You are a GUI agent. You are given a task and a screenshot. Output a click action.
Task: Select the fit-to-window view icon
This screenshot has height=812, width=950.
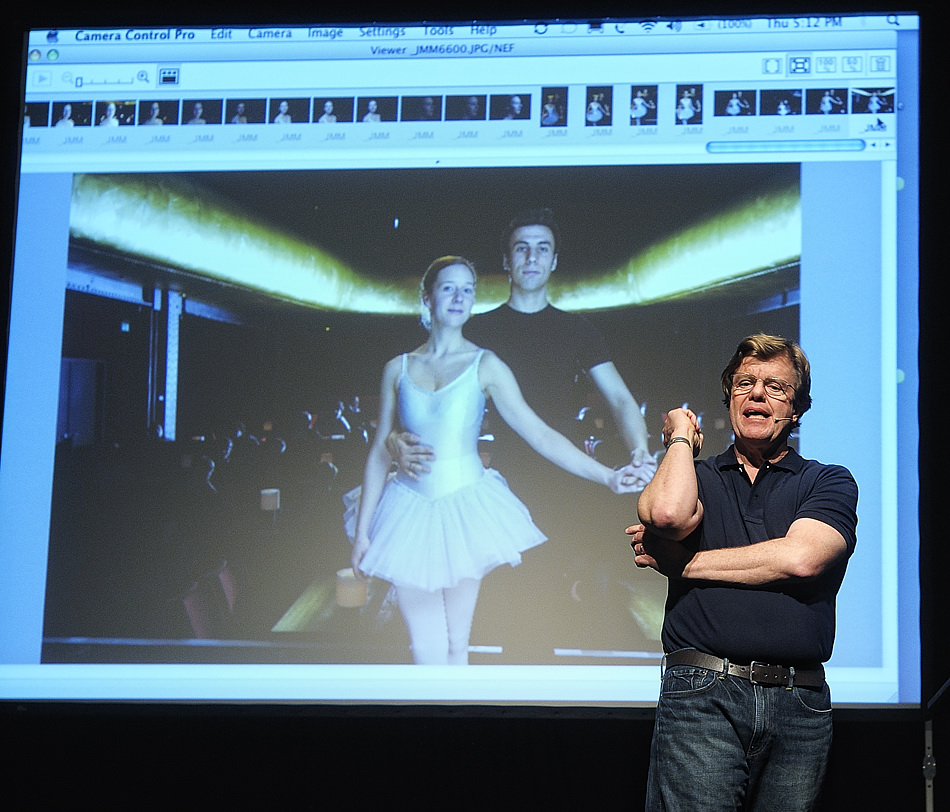(799, 65)
